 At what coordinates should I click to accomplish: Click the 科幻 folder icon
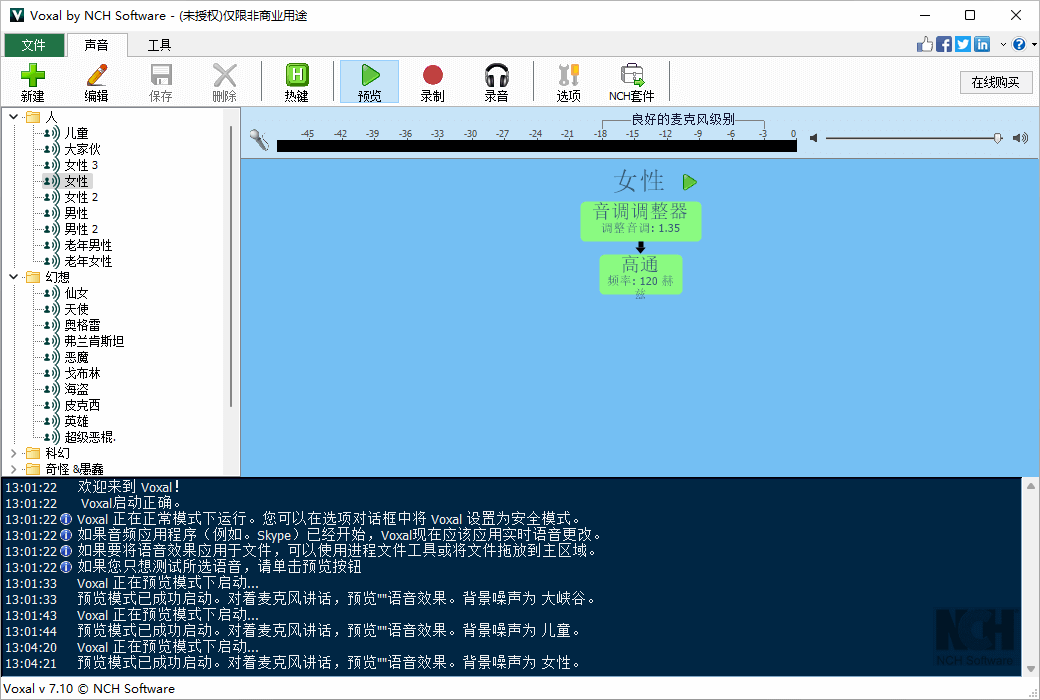point(32,453)
